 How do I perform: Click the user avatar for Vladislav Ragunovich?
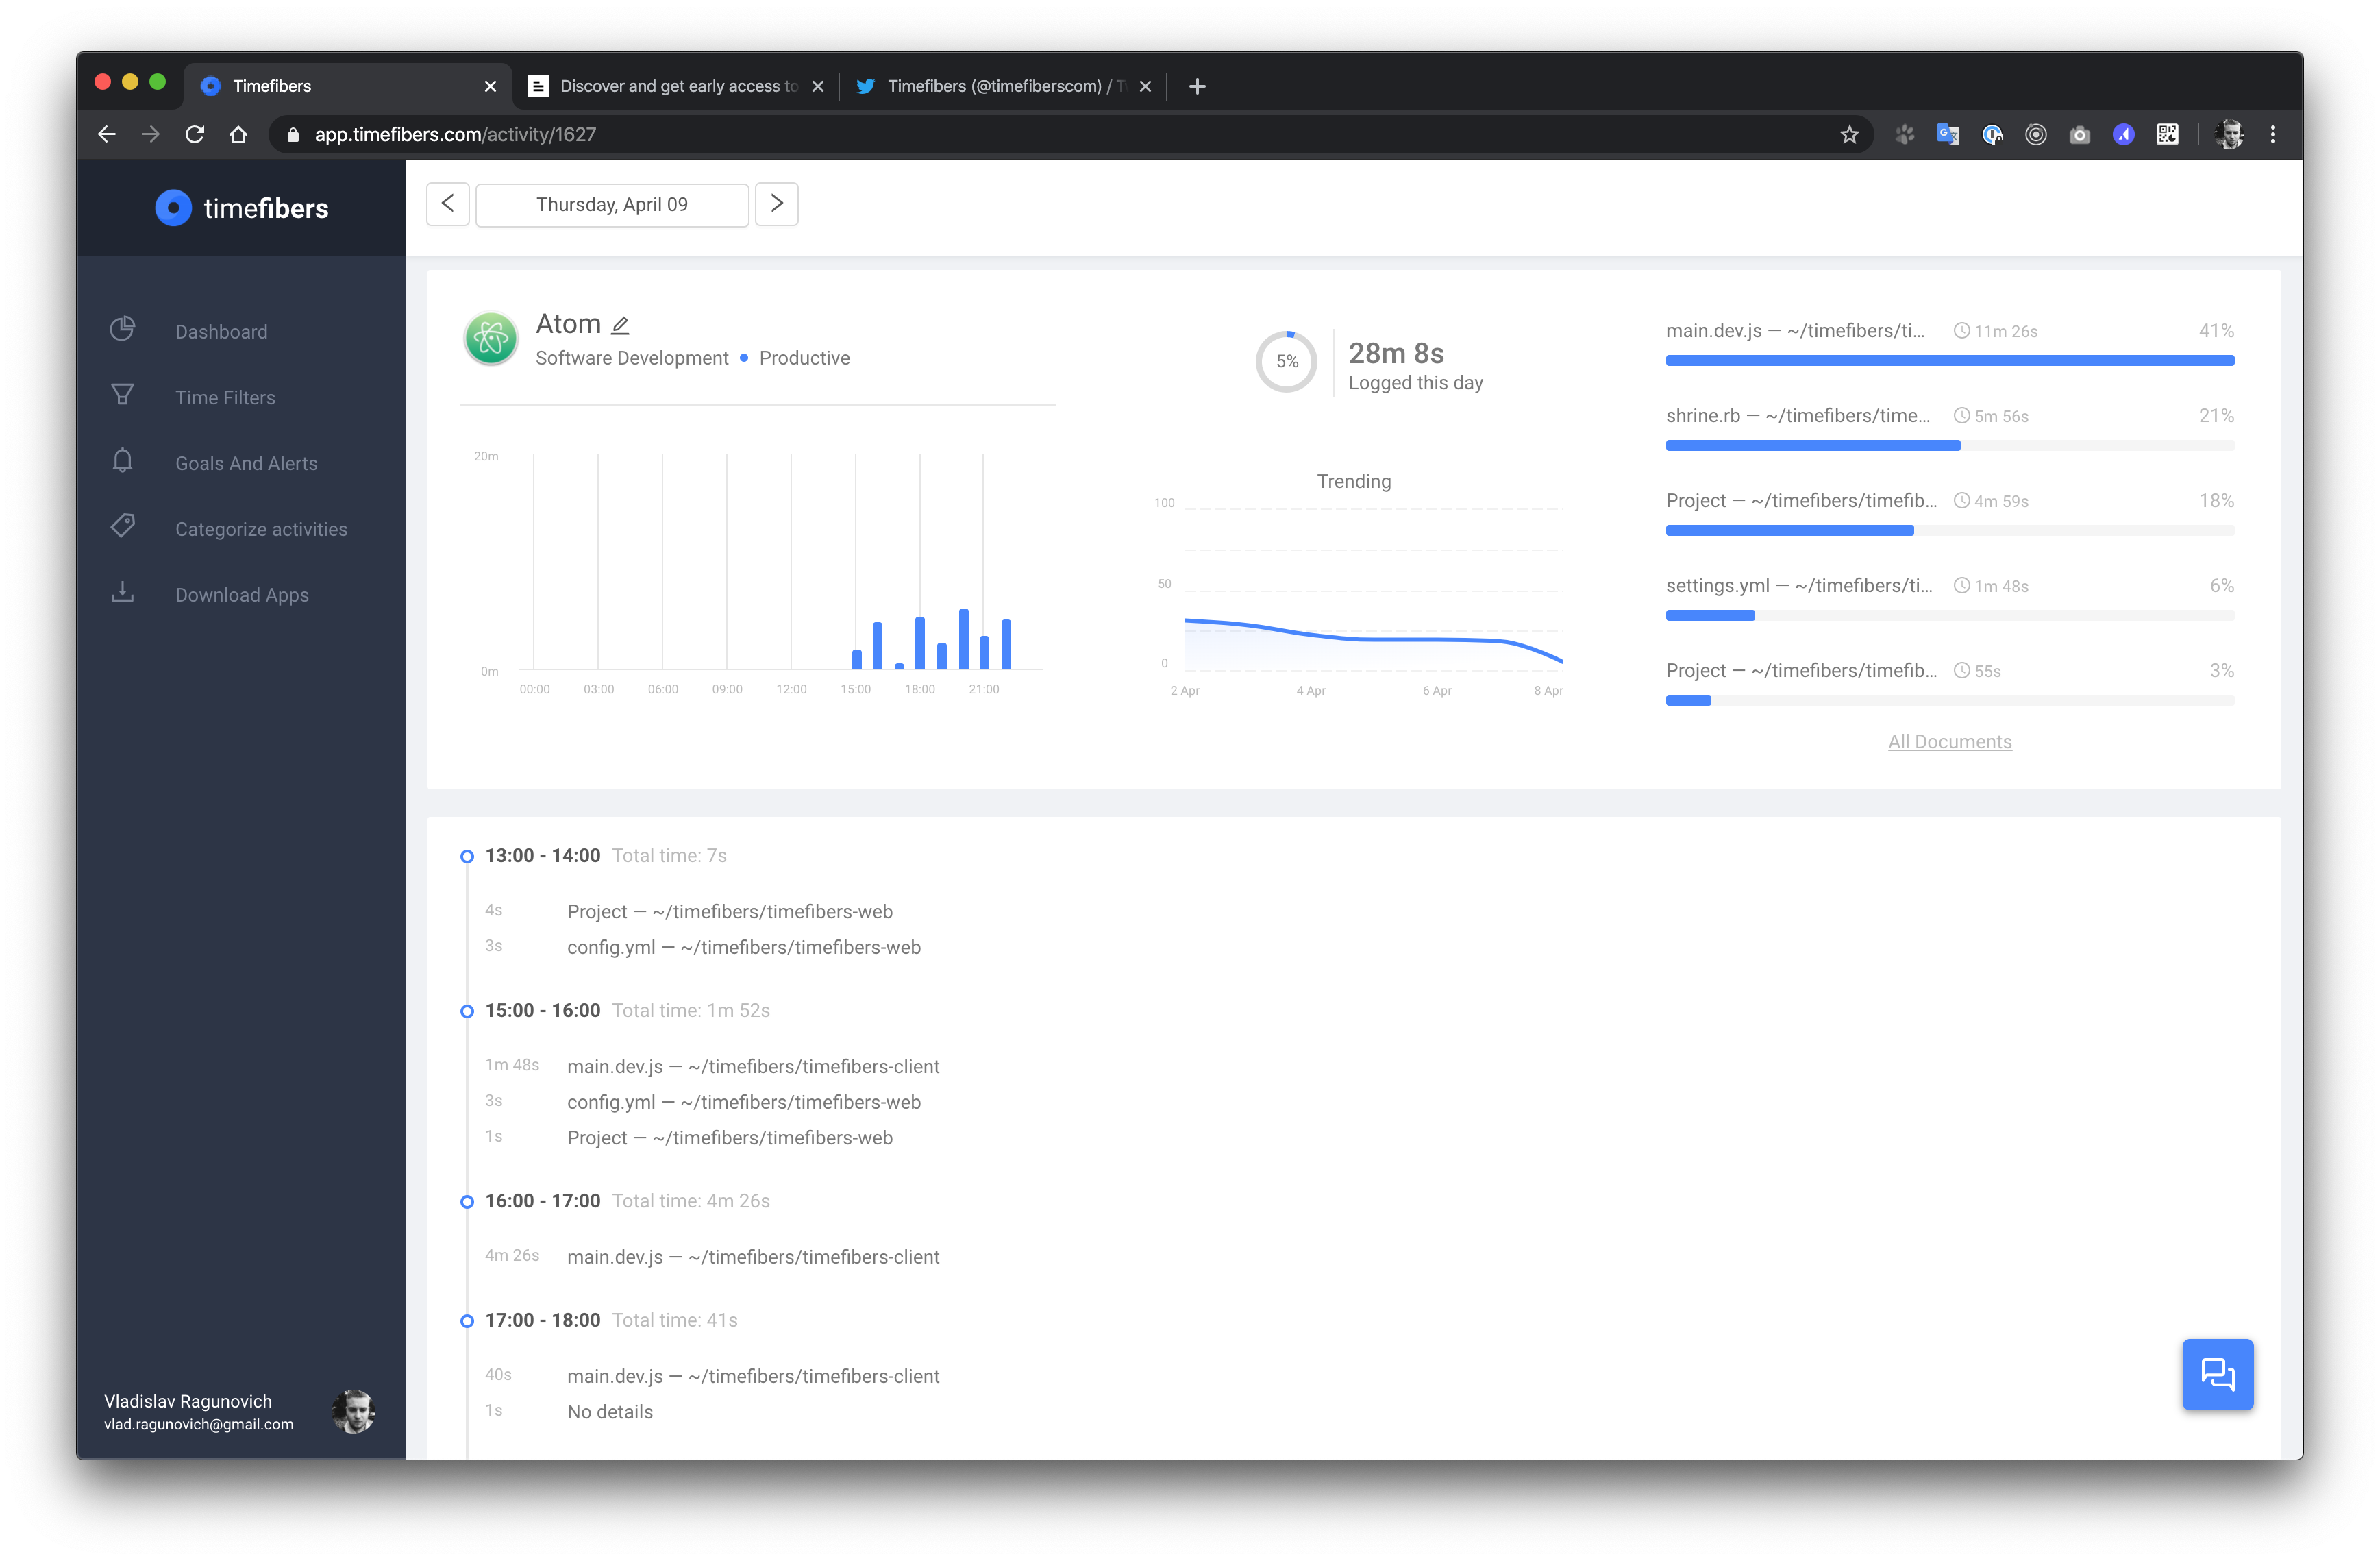(x=354, y=1411)
